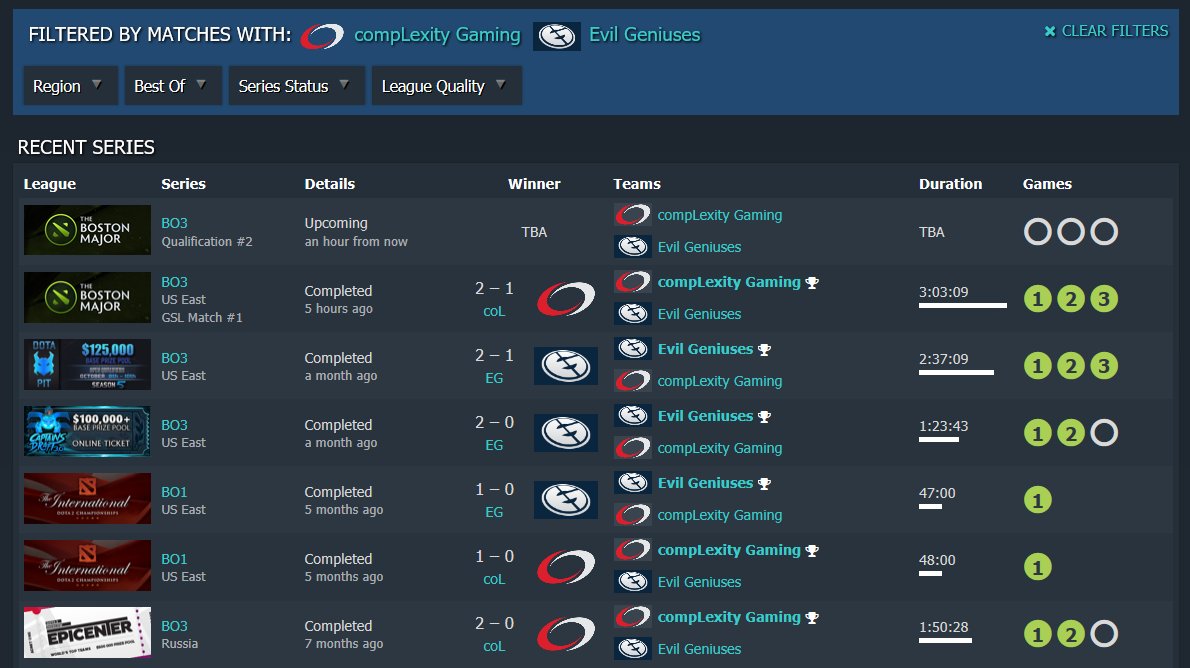
Task: Click compLexity winner logo in the 3:03:09 row
Action: [565, 298]
